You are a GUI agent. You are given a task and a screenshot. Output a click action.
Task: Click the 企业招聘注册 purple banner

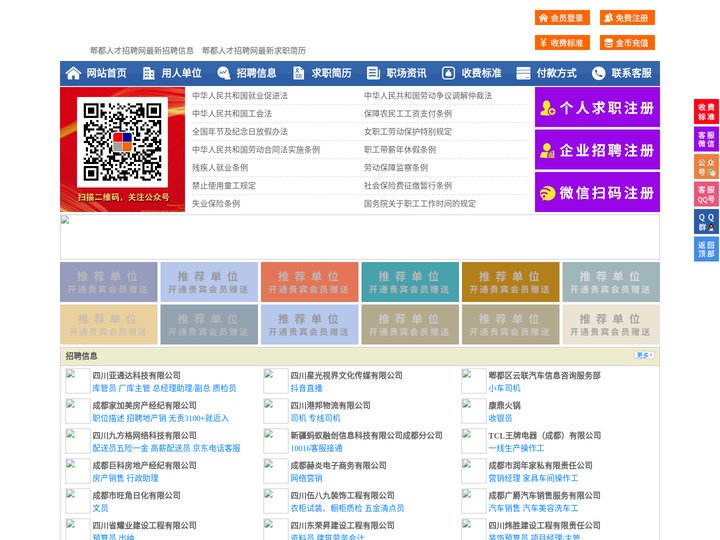point(597,150)
